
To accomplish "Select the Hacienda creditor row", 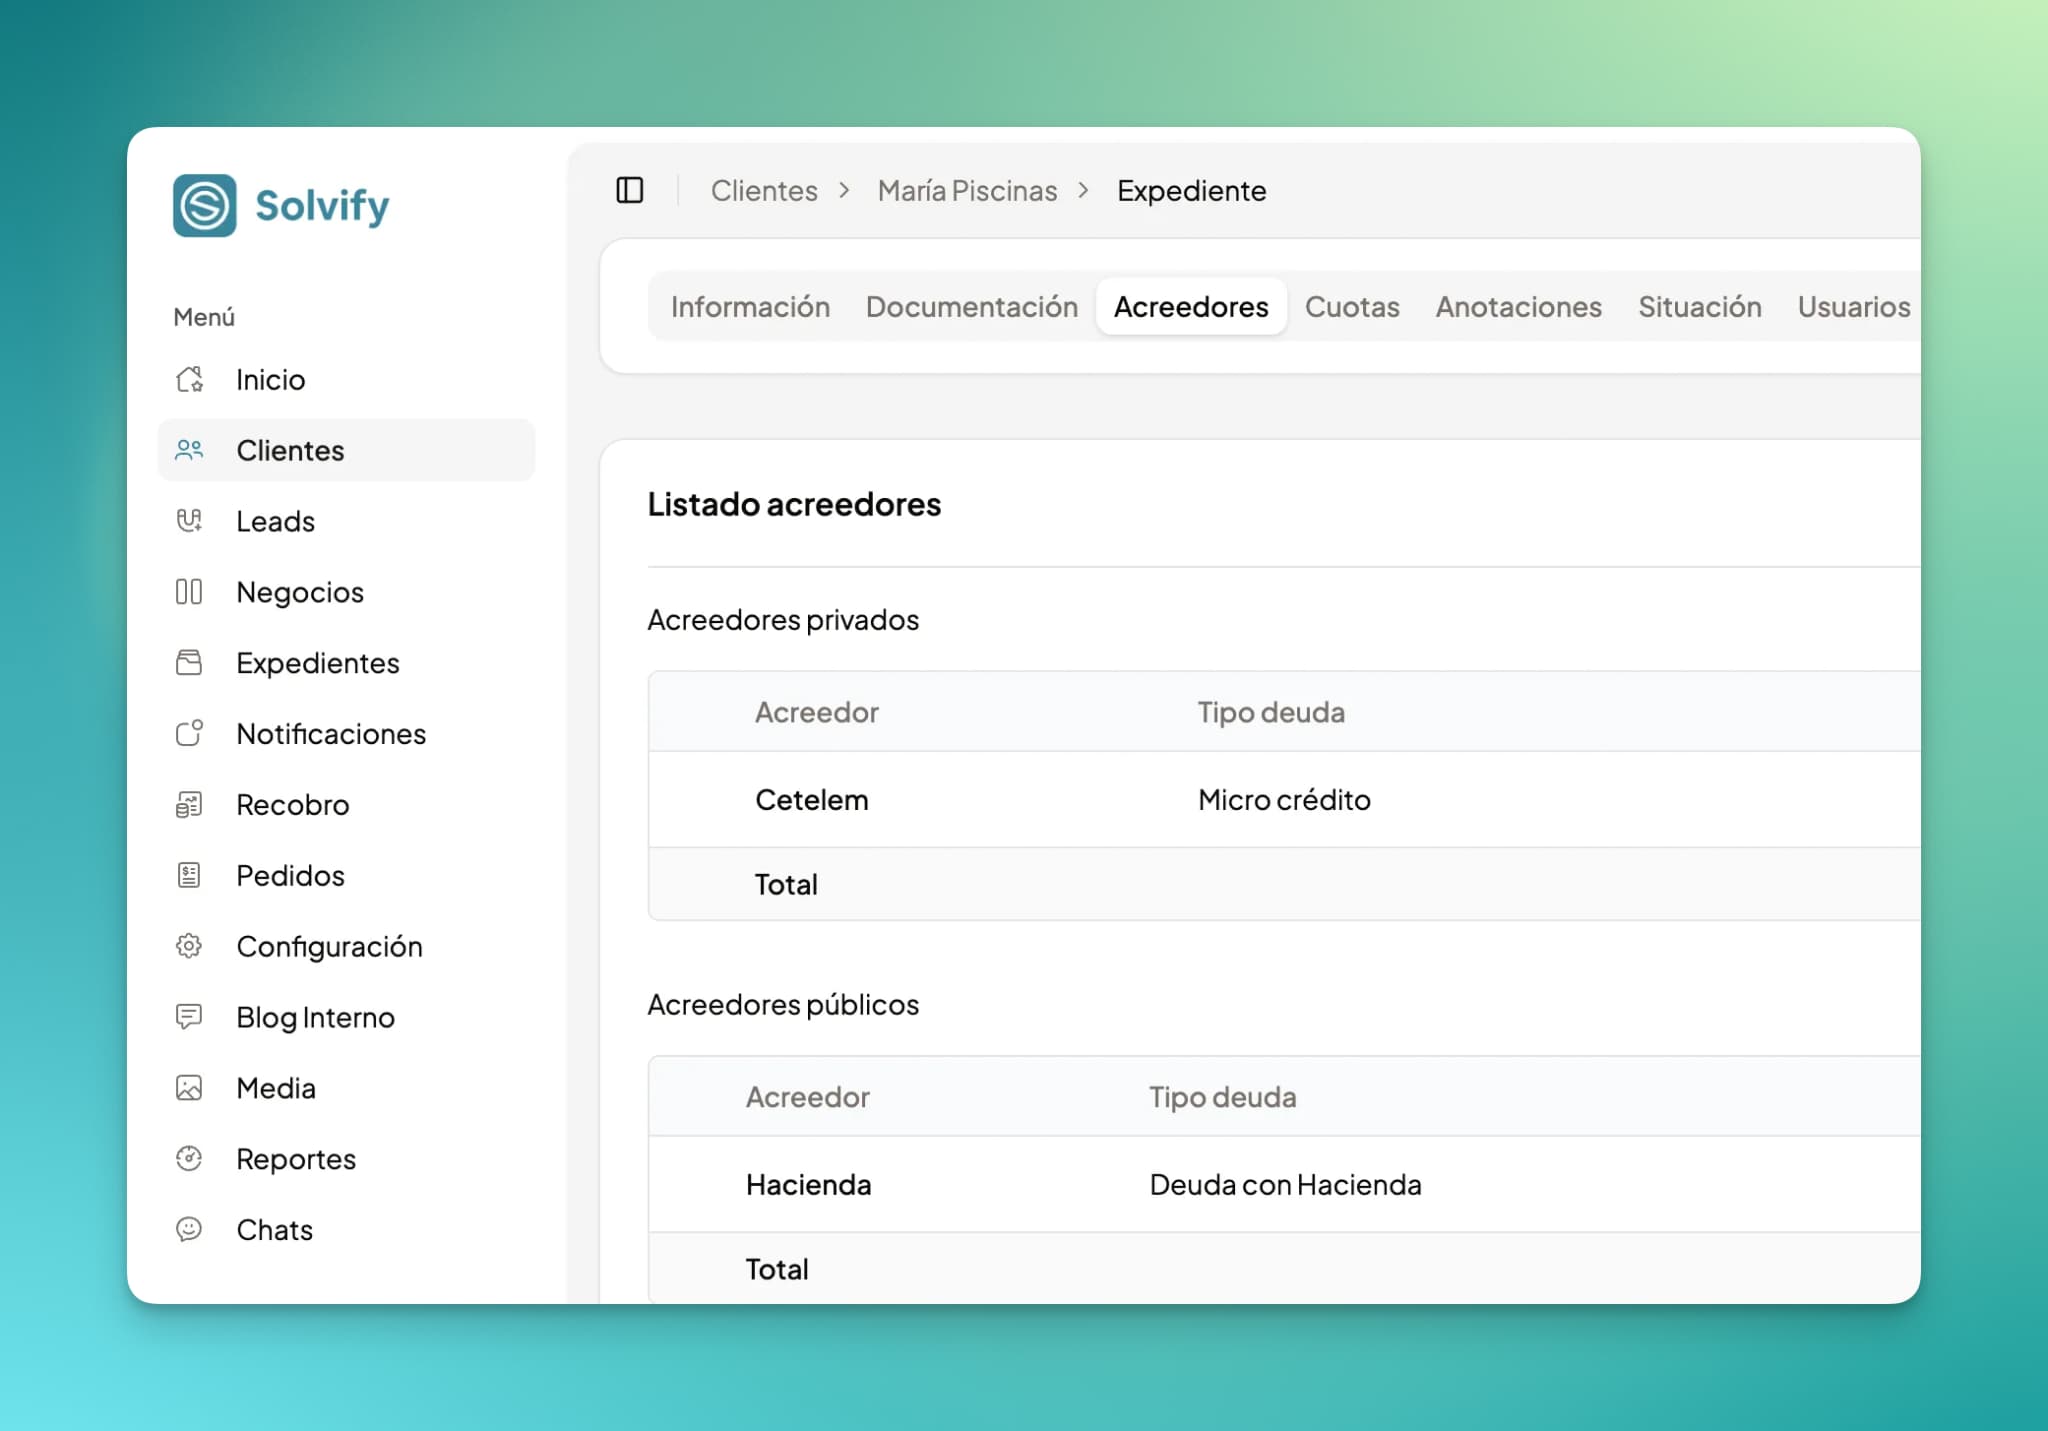I will click(x=808, y=1185).
